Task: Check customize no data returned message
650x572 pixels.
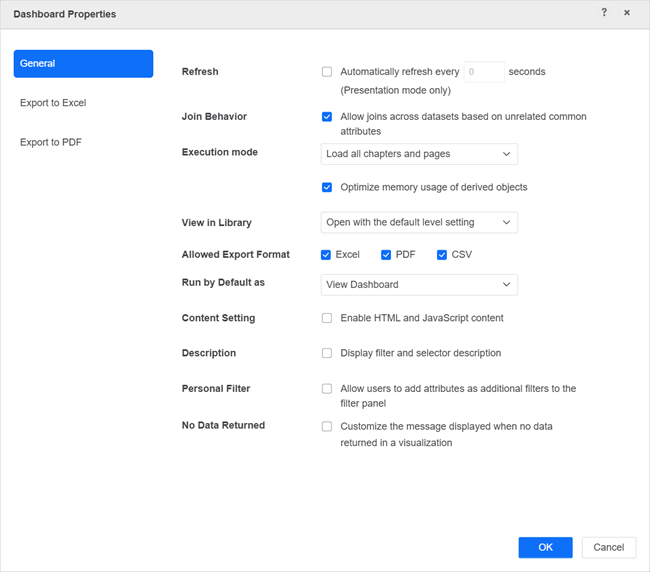Action: coord(327,426)
